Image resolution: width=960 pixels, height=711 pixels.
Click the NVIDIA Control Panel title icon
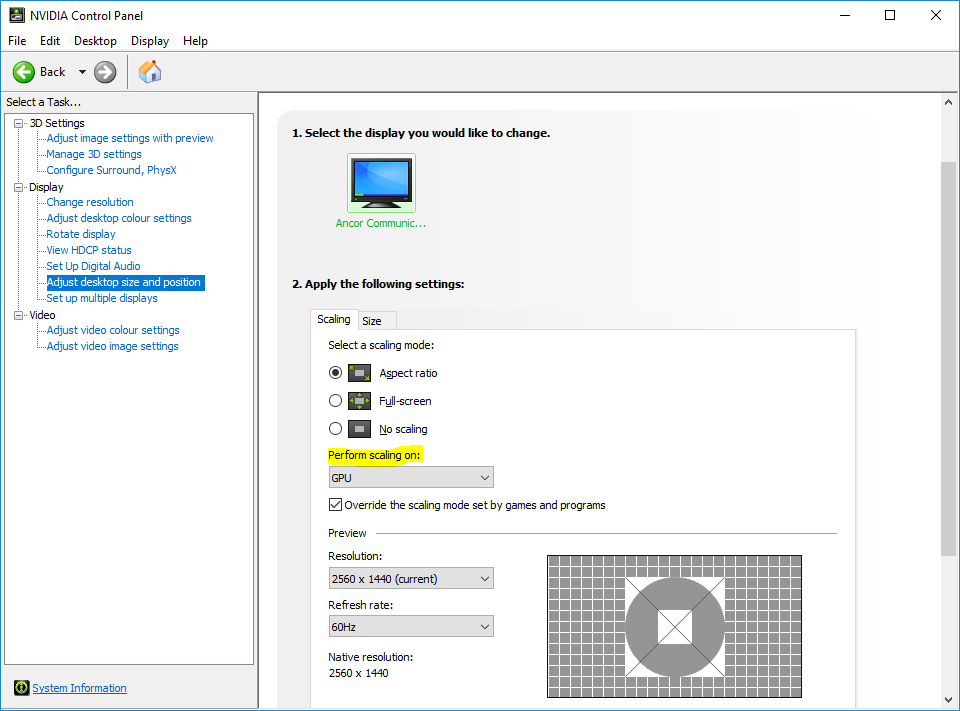click(x=17, y=15)
